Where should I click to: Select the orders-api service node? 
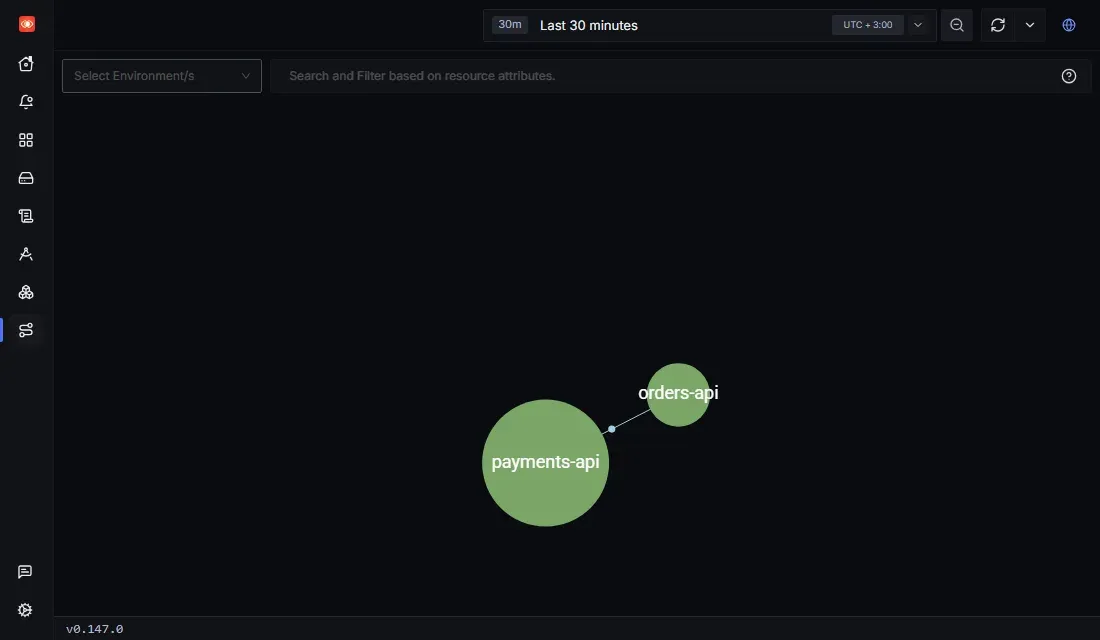pos(678,394)
